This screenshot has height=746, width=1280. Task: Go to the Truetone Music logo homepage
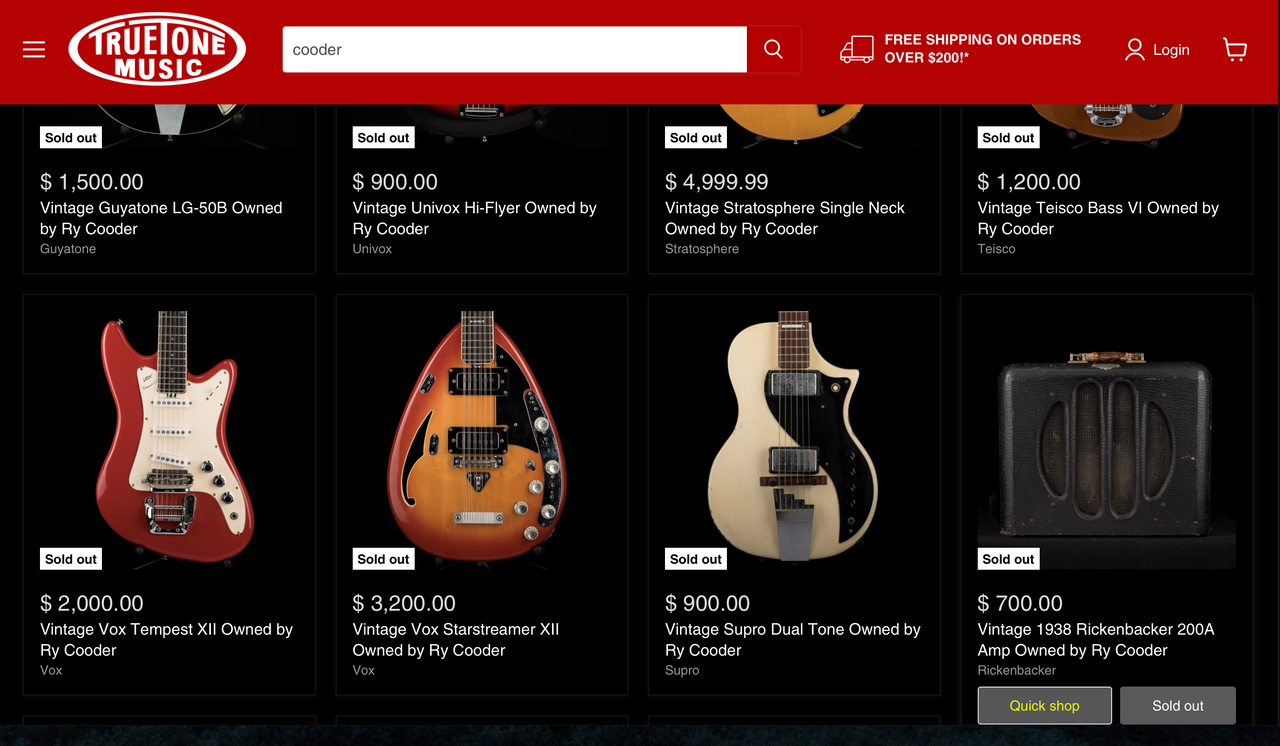[157, 49]
